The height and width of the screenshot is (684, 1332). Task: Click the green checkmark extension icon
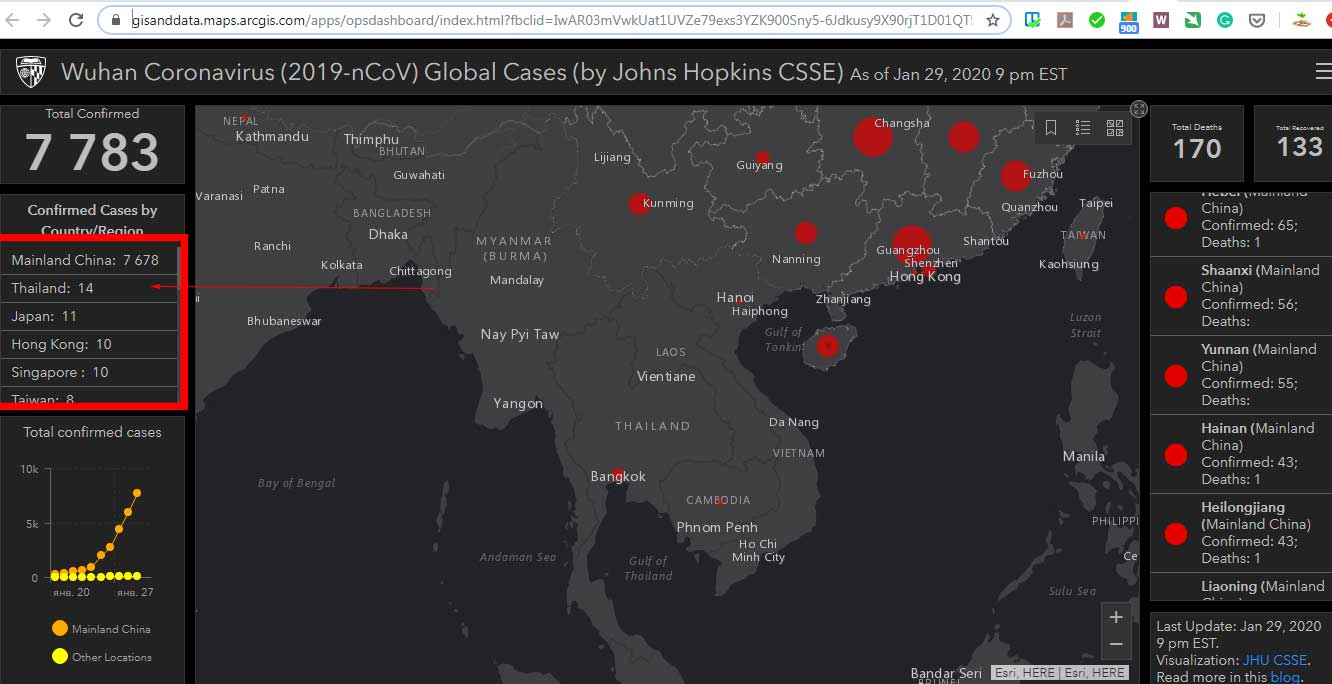click(1097, 20)
